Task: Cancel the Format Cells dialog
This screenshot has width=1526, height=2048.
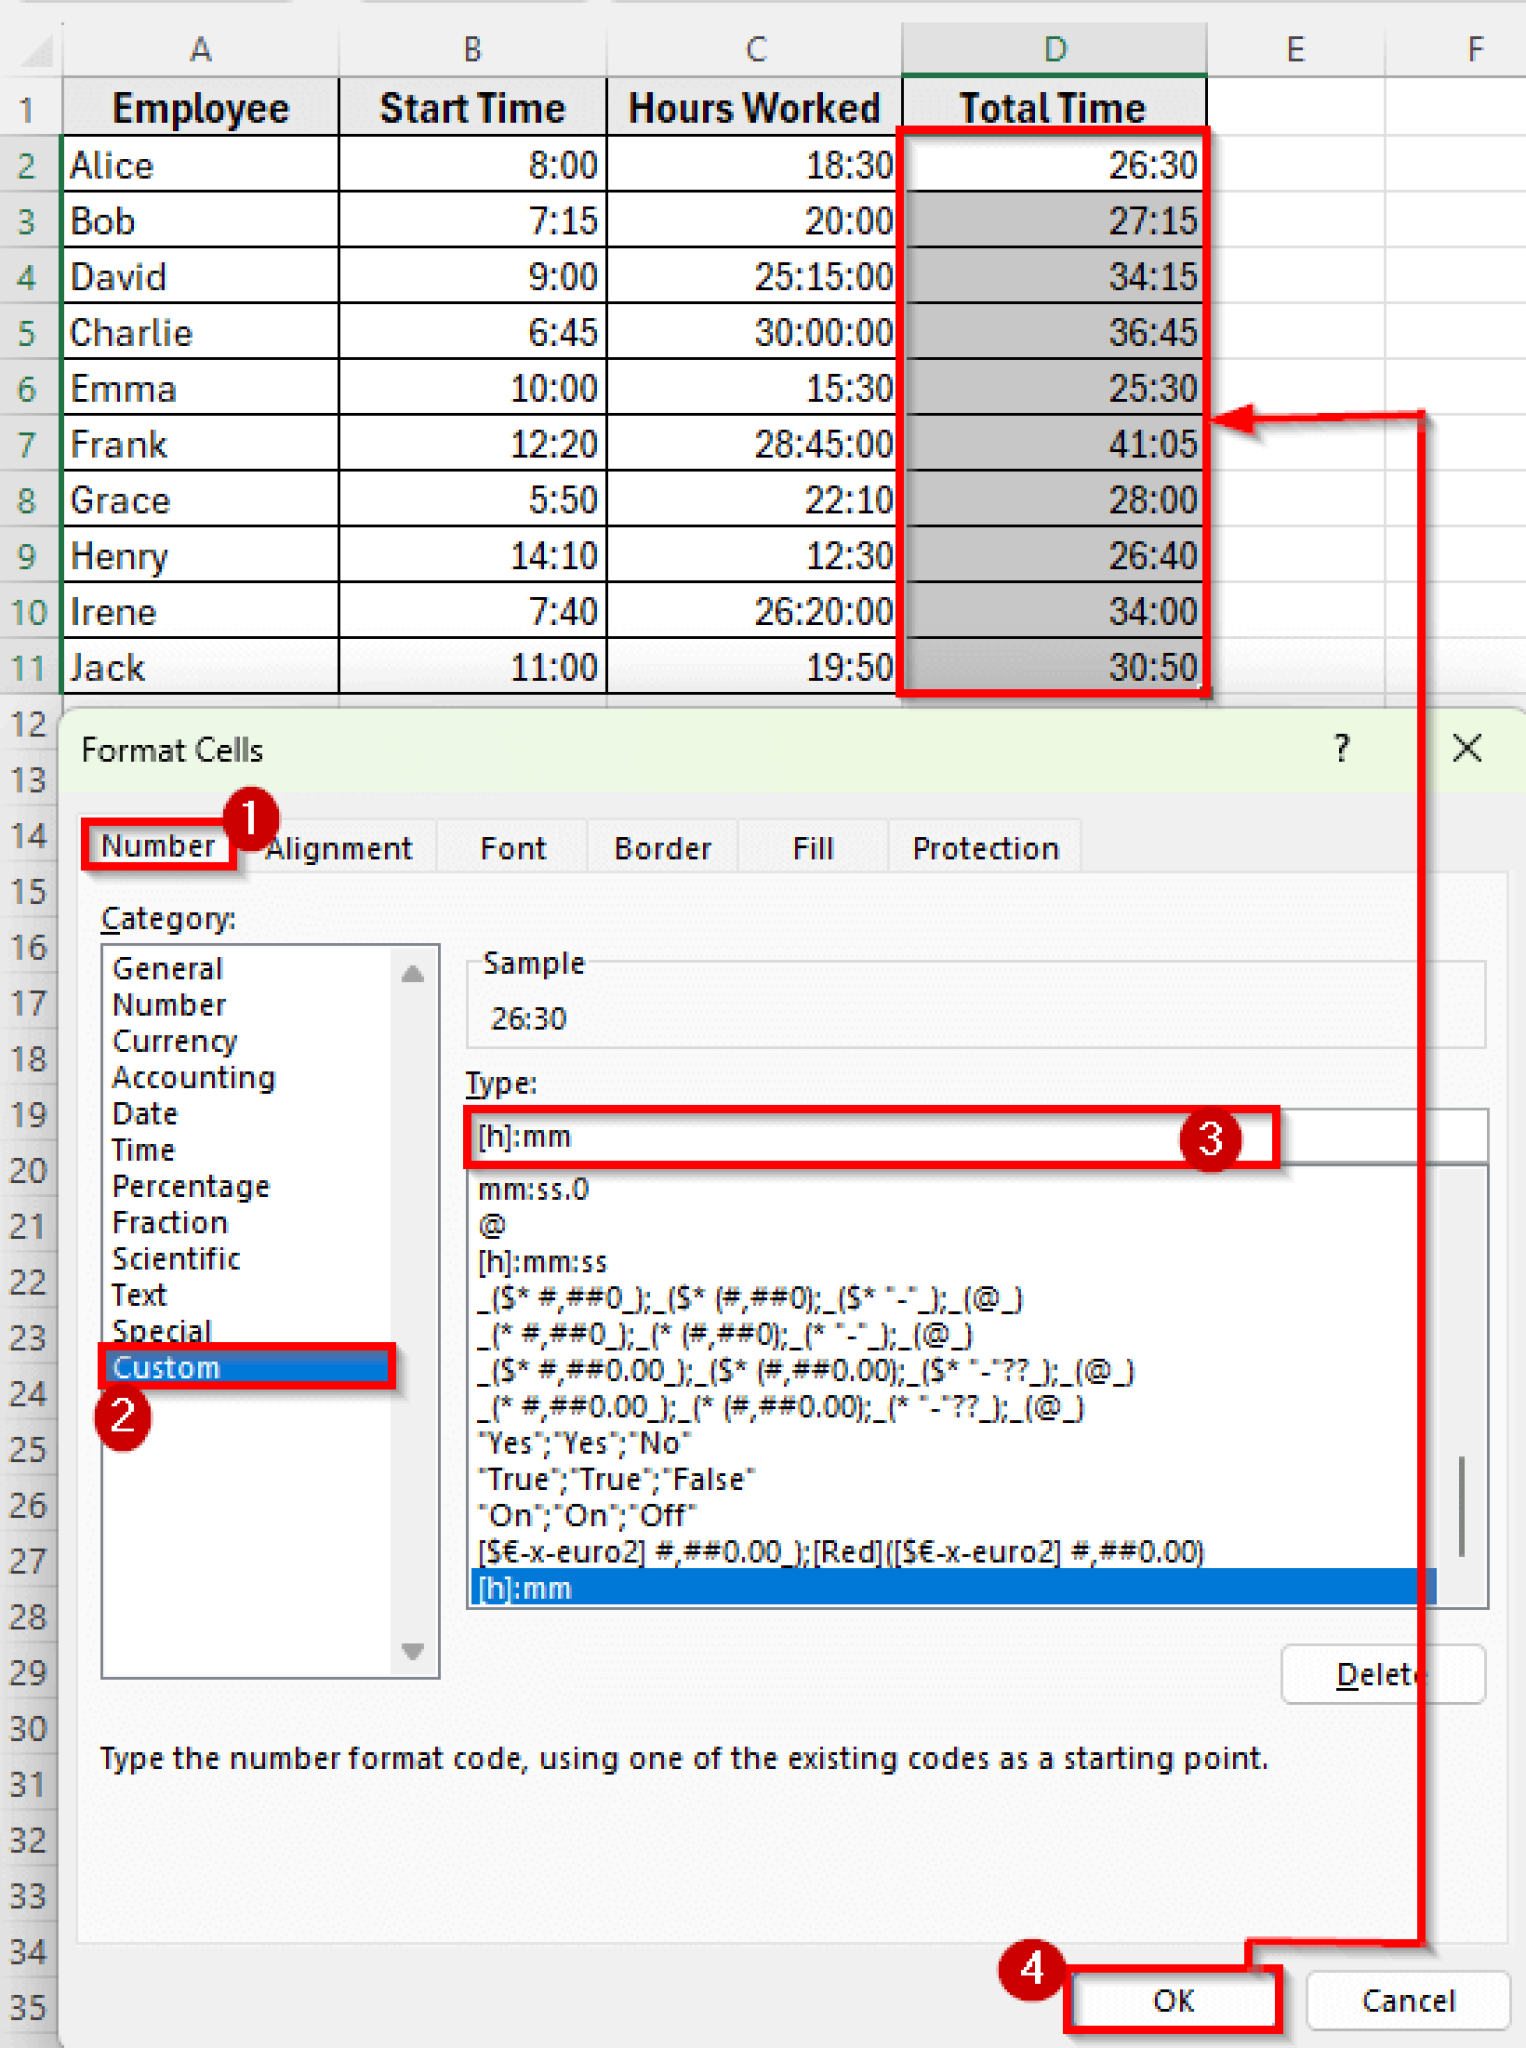Action: click(x=1407, y=2000)
